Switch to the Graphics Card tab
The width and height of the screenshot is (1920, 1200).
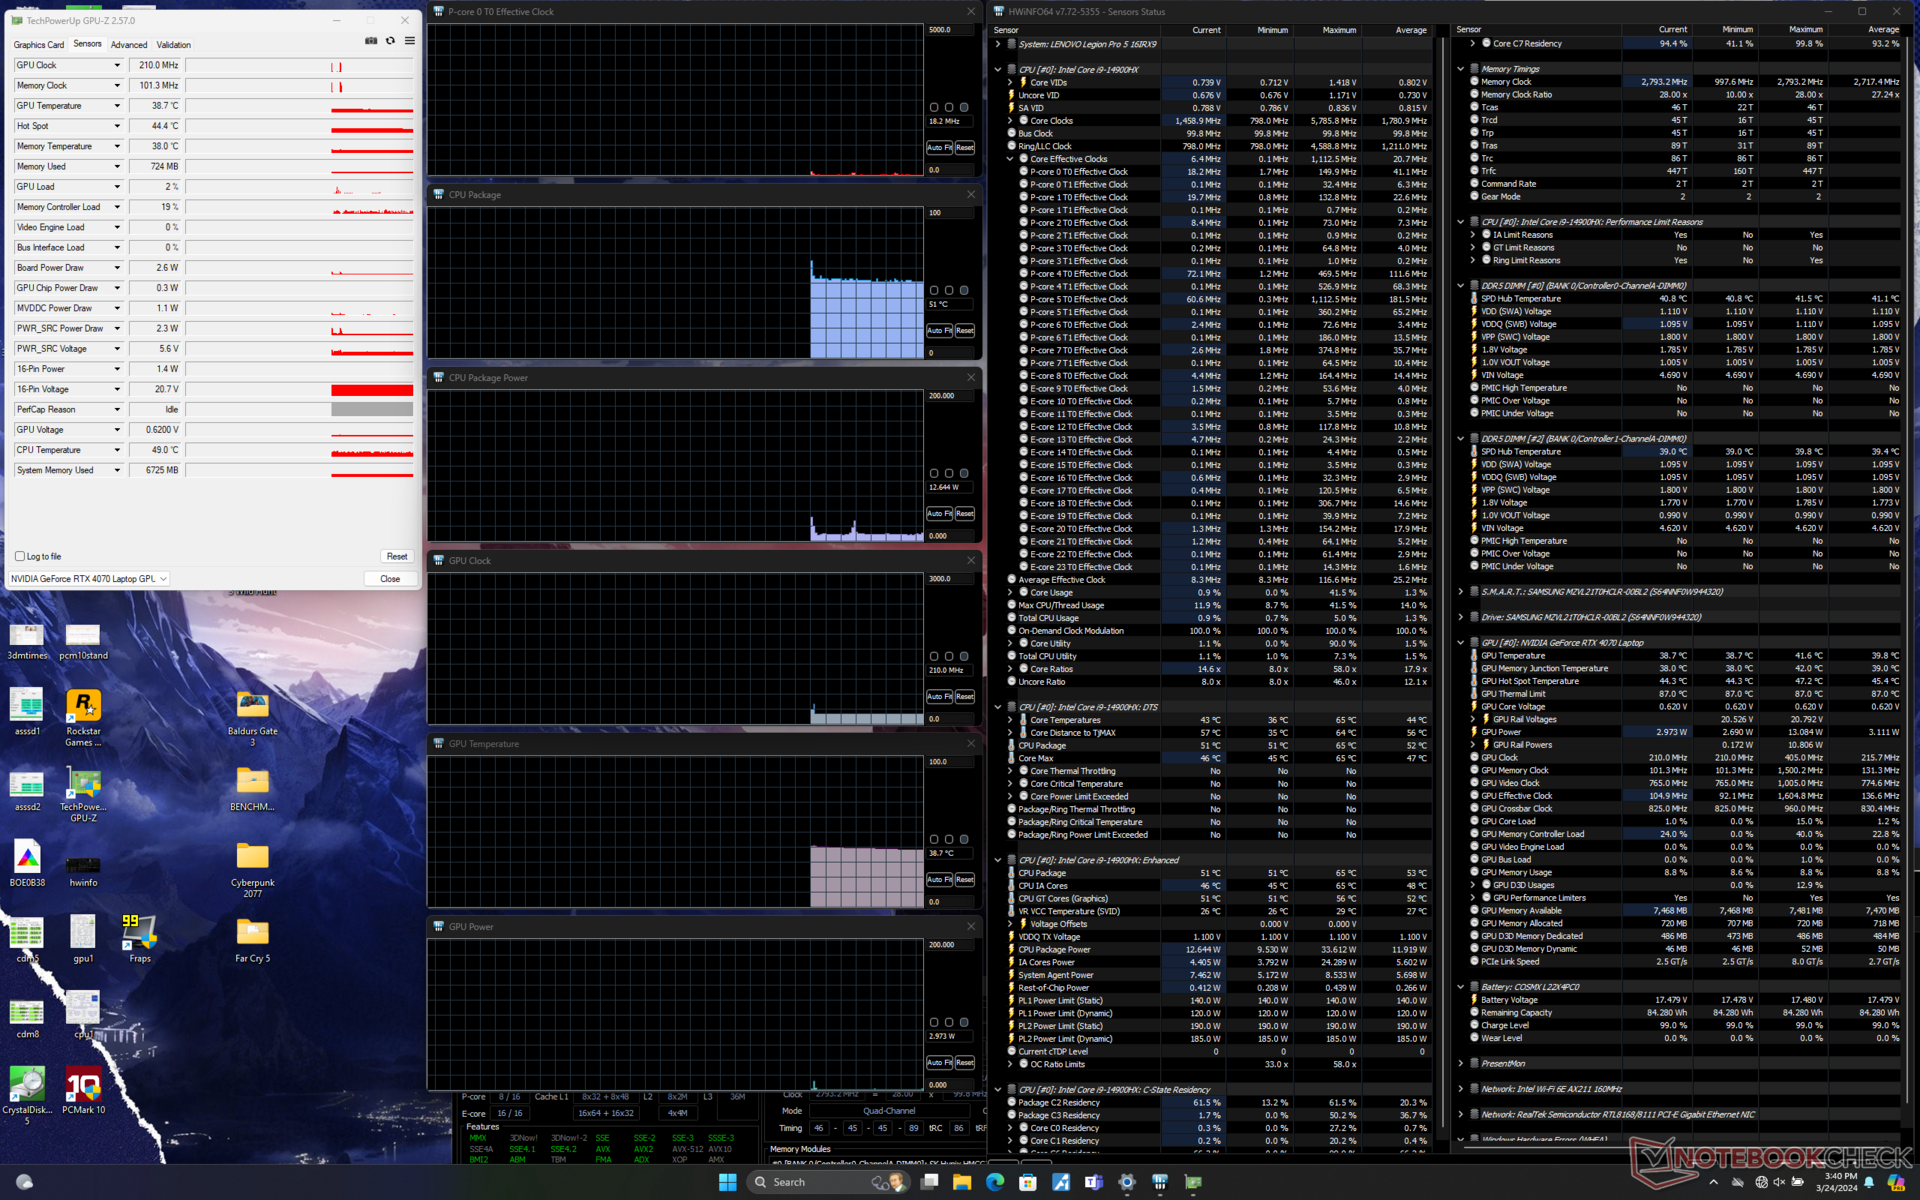39,45
